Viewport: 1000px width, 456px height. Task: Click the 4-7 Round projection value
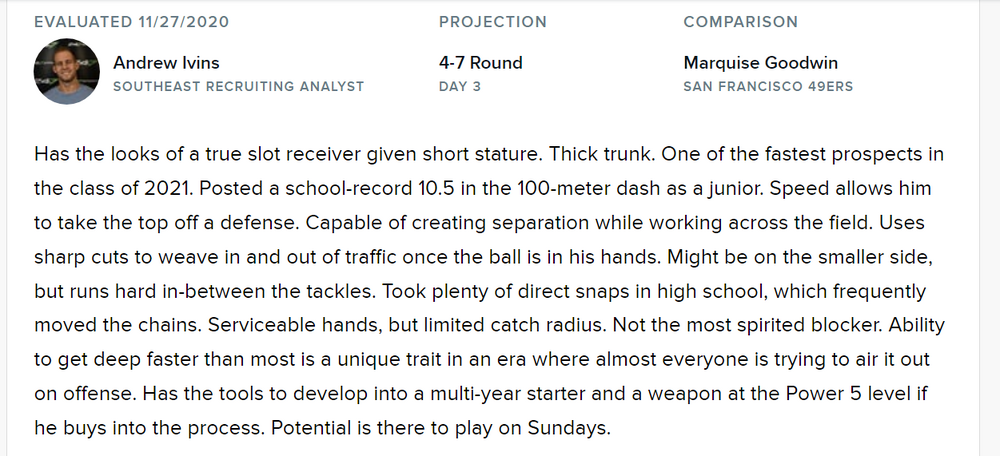coord(480,62)
